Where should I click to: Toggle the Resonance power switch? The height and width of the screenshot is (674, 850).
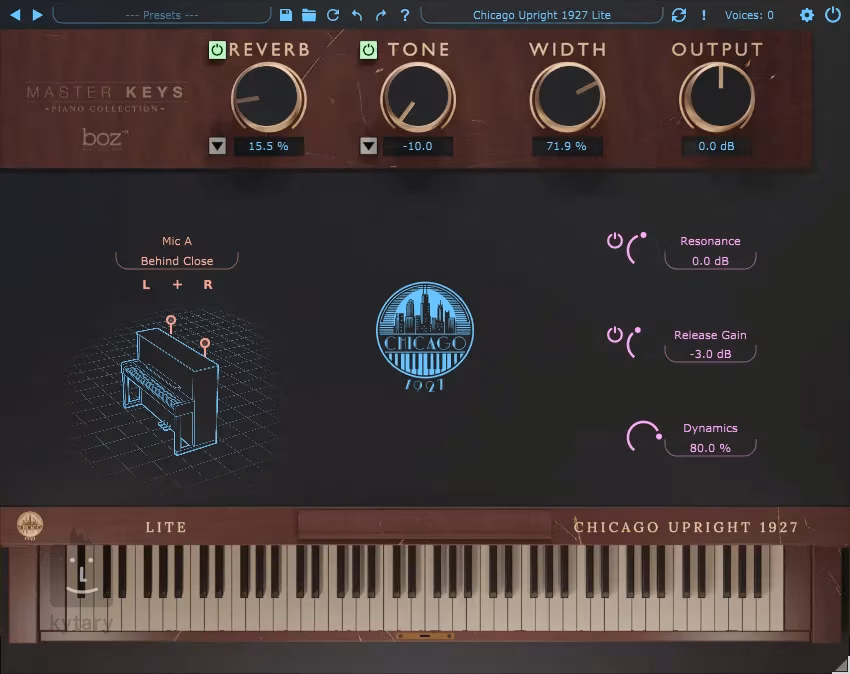[615, 241]
